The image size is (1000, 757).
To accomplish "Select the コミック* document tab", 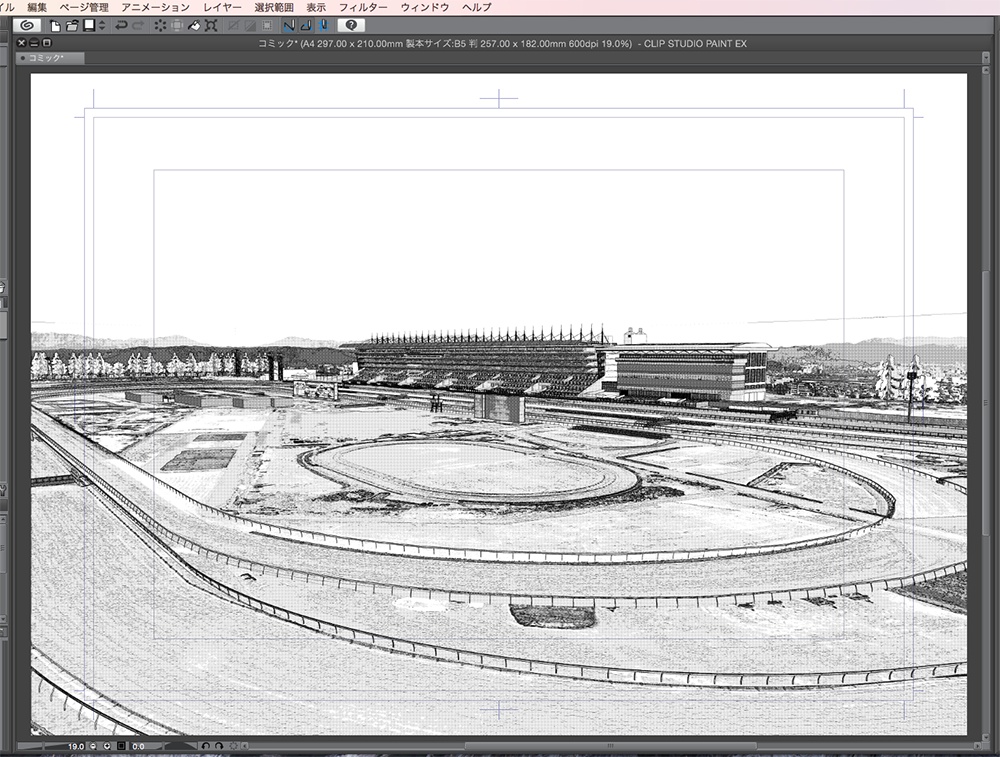I will [50, 58].
